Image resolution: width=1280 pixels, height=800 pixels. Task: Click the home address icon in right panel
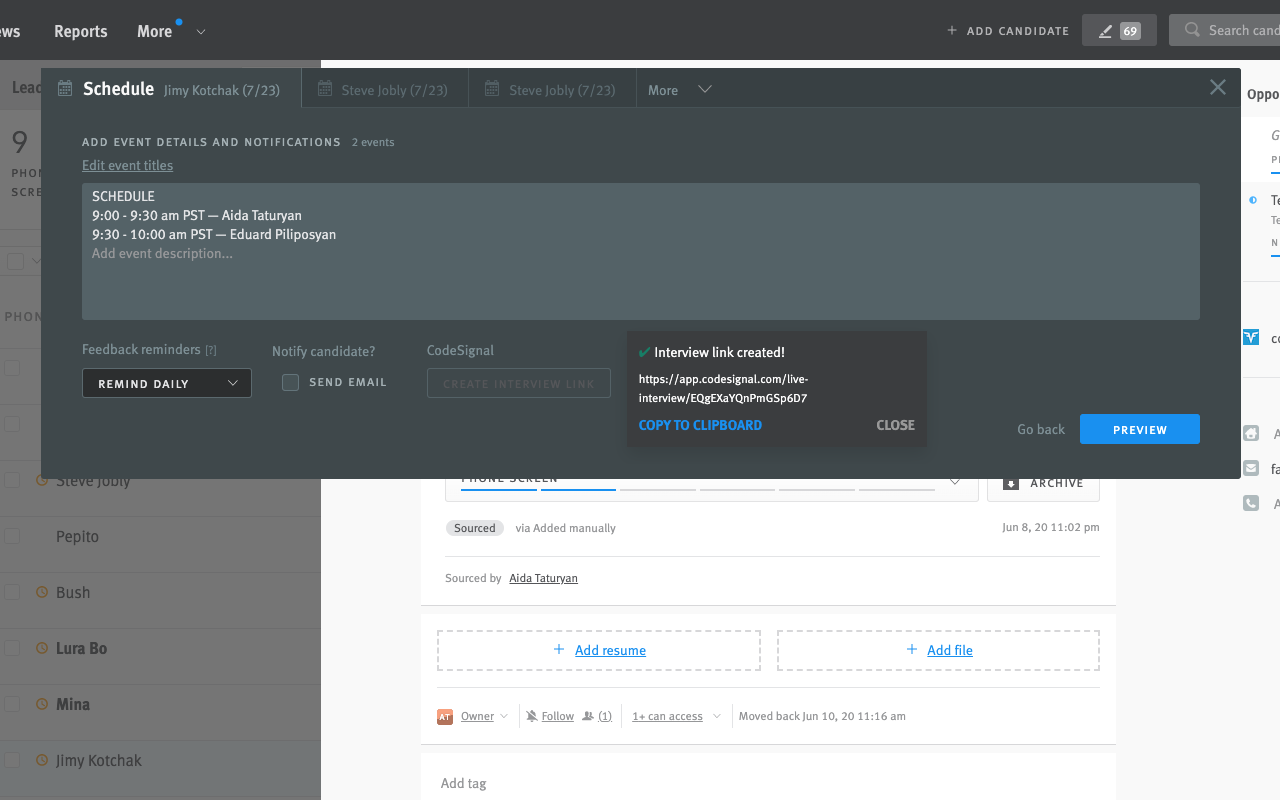pyautogui.click(x=1251, y=433)
